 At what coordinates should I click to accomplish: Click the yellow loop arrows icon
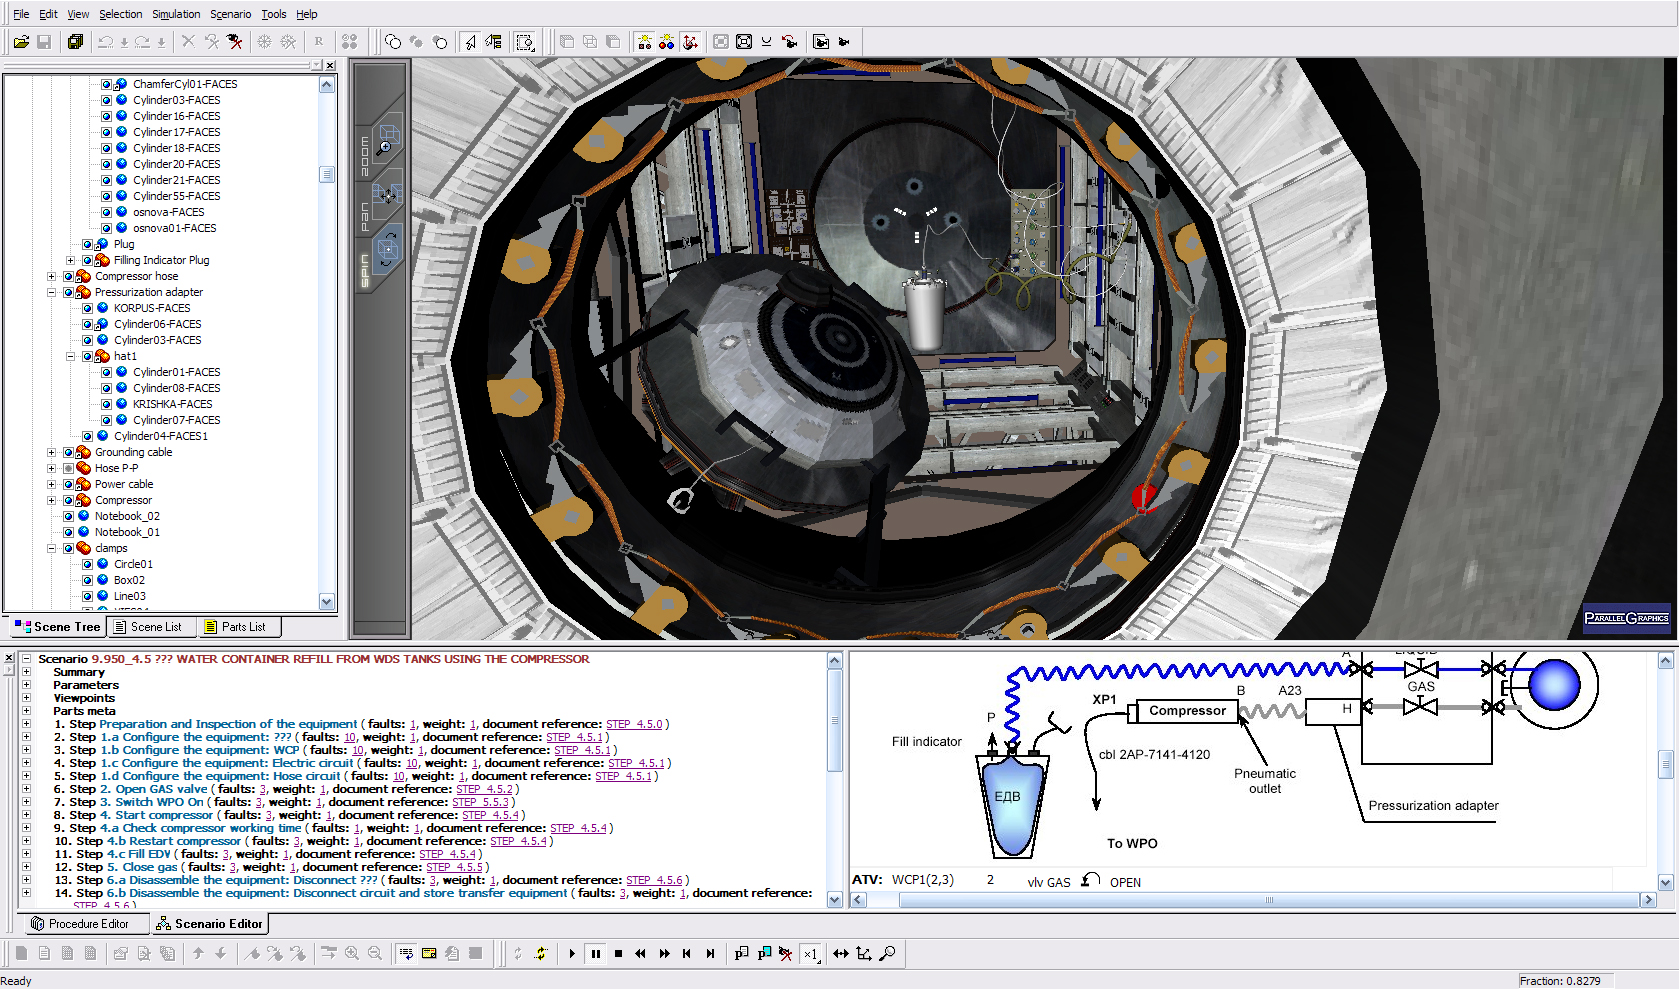click(541, 954)
